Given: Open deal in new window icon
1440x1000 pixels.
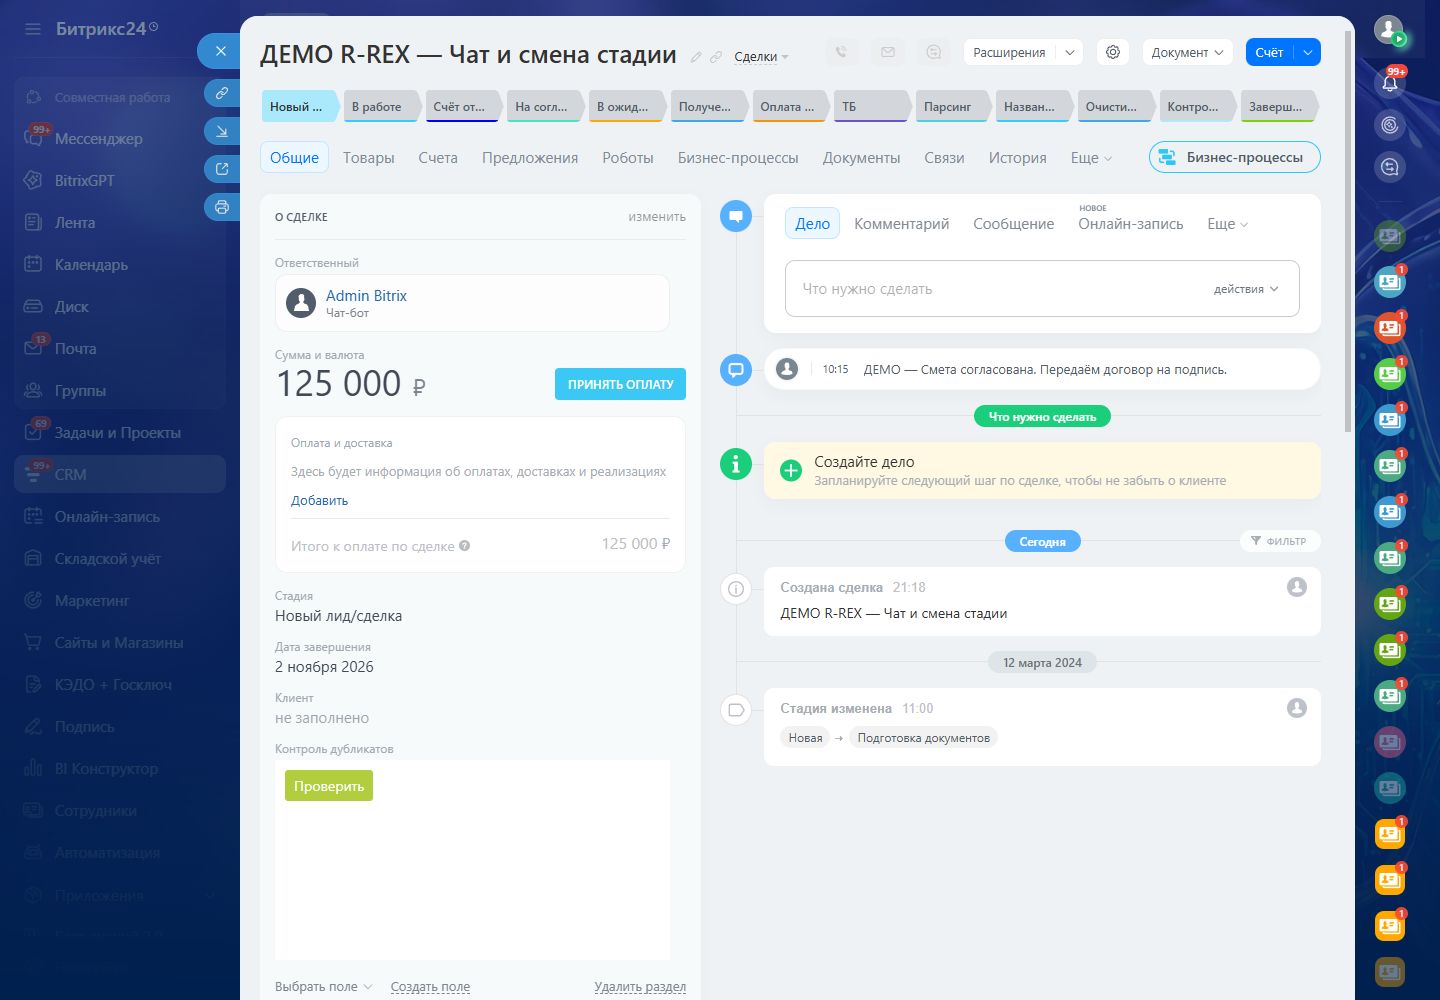Looking at the screenshot, I should 221,169.
